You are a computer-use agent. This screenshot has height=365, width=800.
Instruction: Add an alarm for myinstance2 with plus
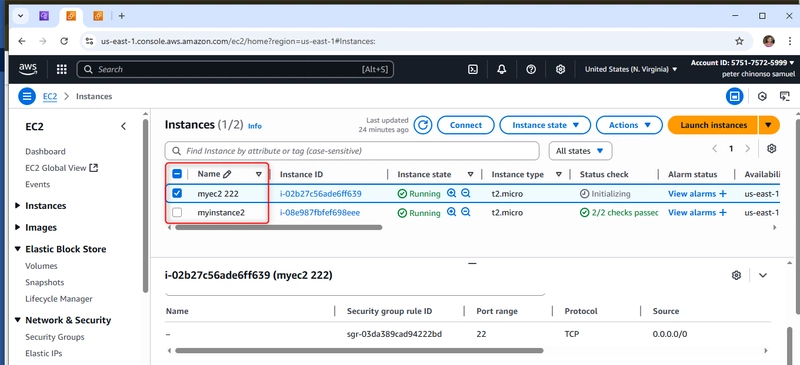coord(722,212)
